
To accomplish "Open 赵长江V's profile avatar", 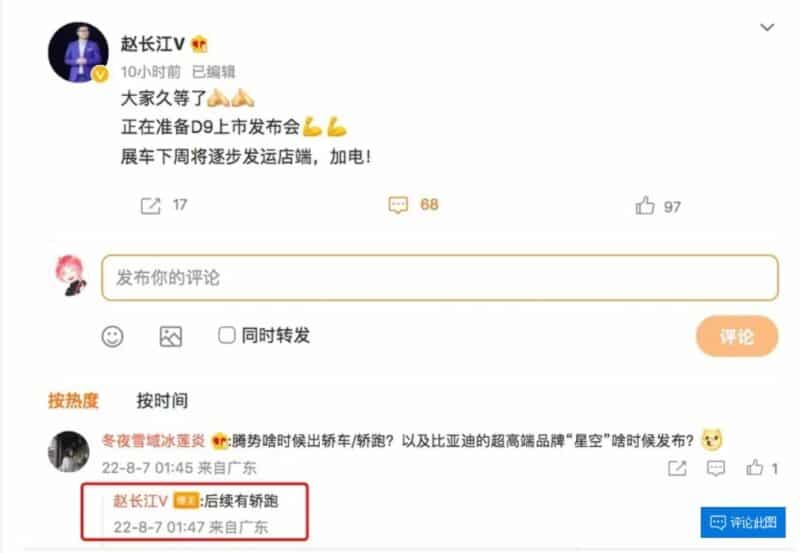I will (78, 52).
